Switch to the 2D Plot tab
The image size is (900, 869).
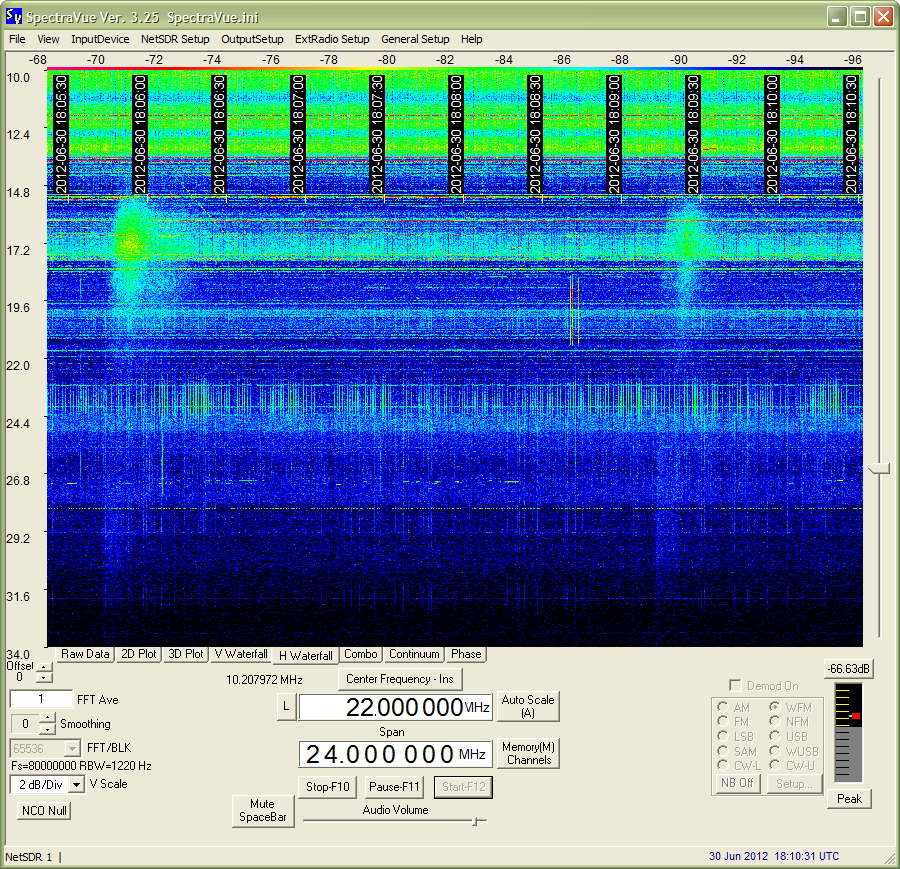[138, 654]
